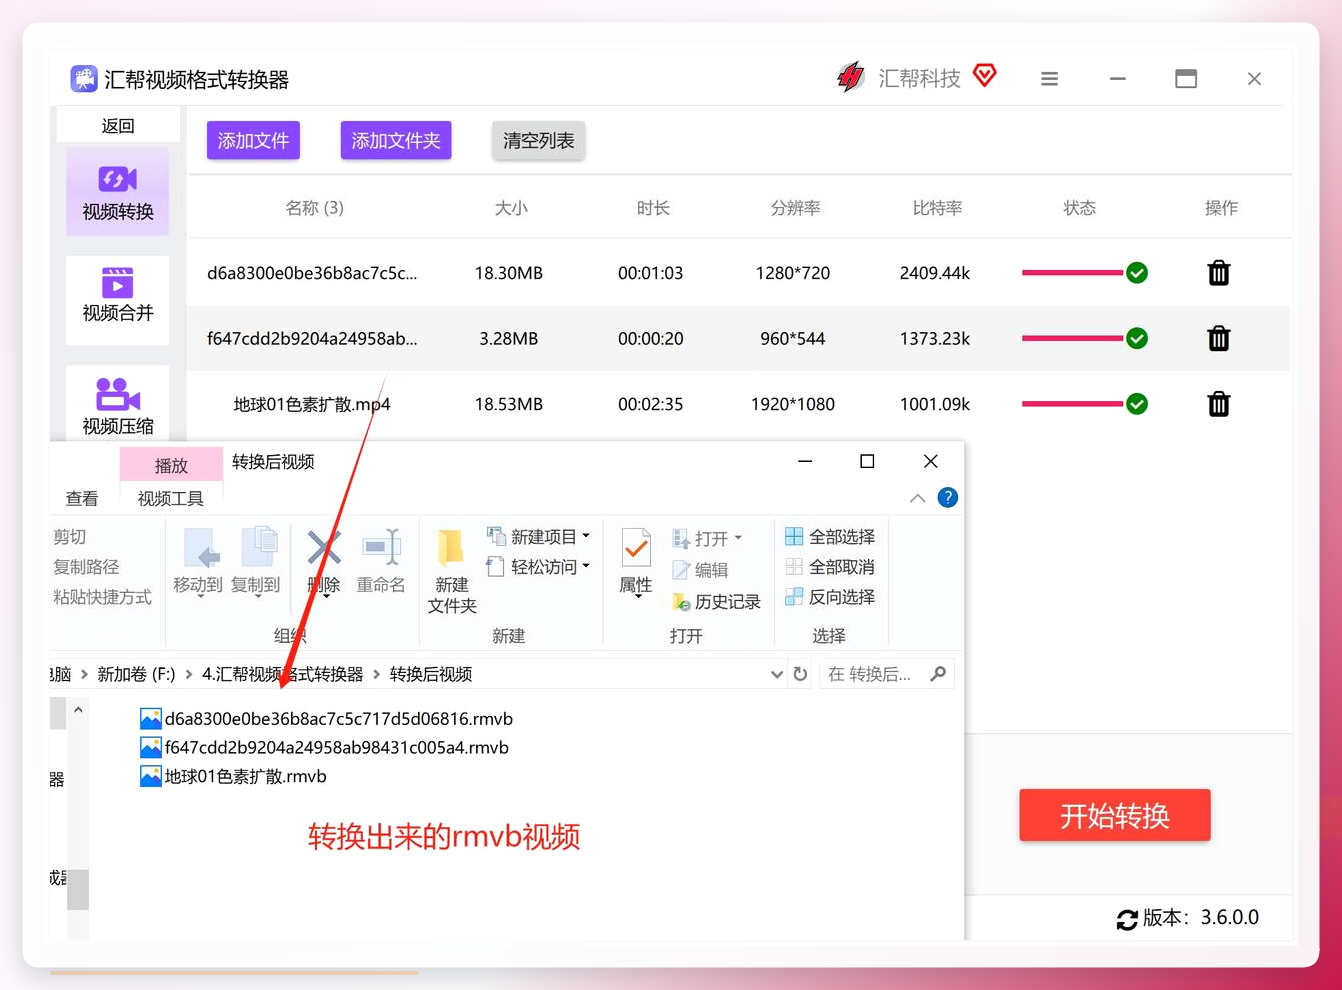Switch to the 查看 ribbon tab
This screenshot has width=1342, height=990.
pos(82,498)
